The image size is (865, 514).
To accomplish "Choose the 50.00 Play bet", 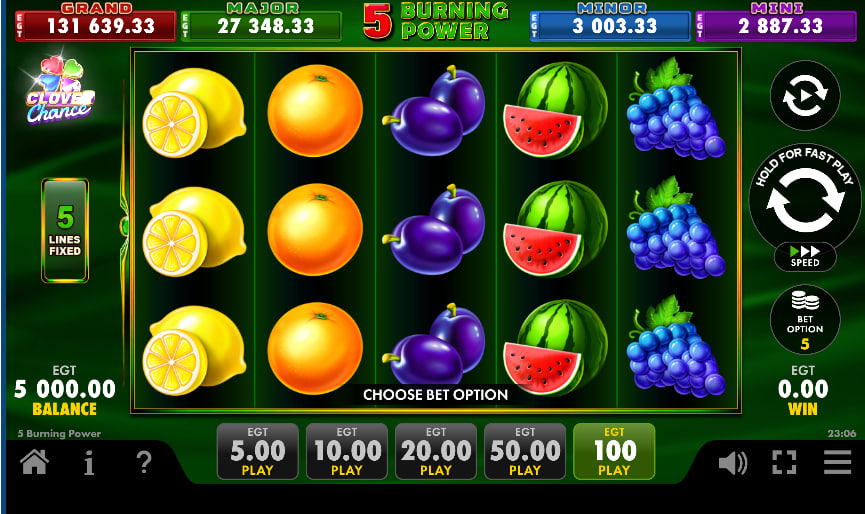I will click(525, 452).
